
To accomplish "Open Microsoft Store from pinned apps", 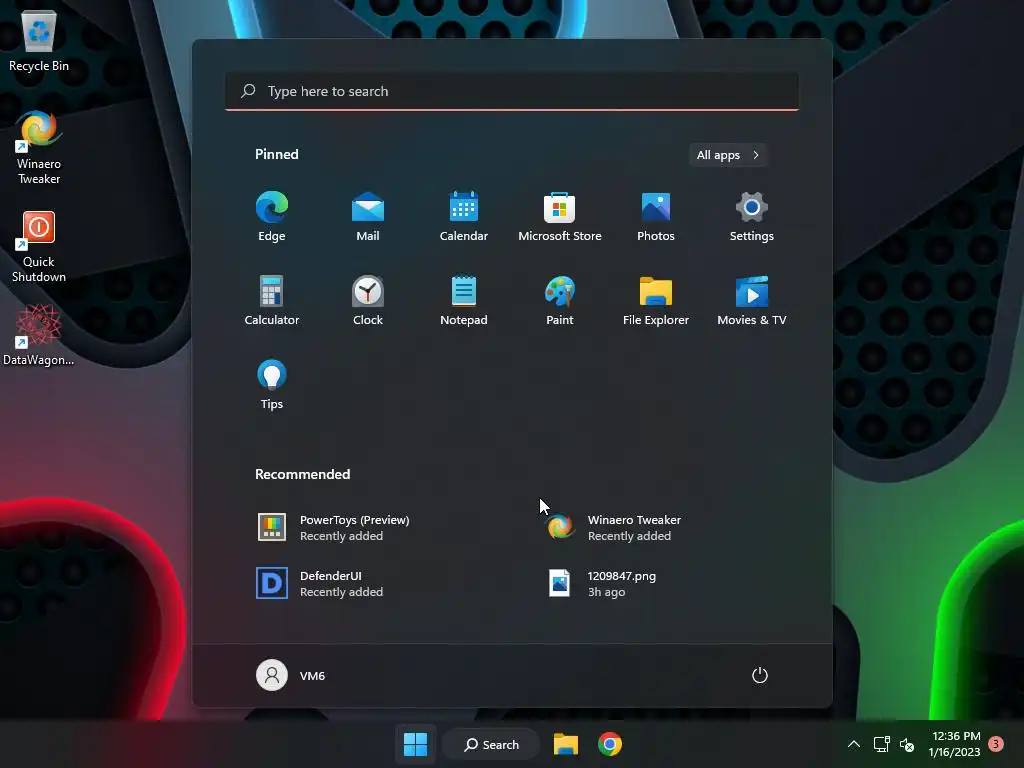I will [560, 217].
